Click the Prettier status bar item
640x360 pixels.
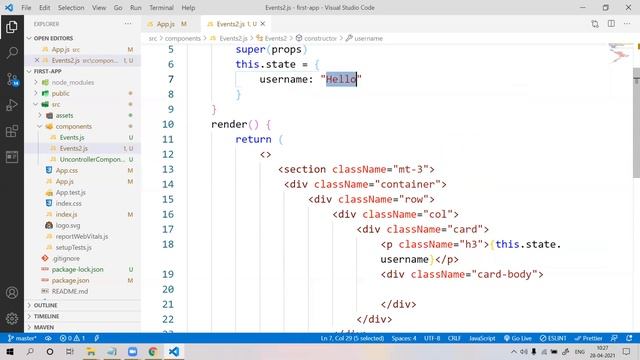pyautogui.click(x=588, y=338)
